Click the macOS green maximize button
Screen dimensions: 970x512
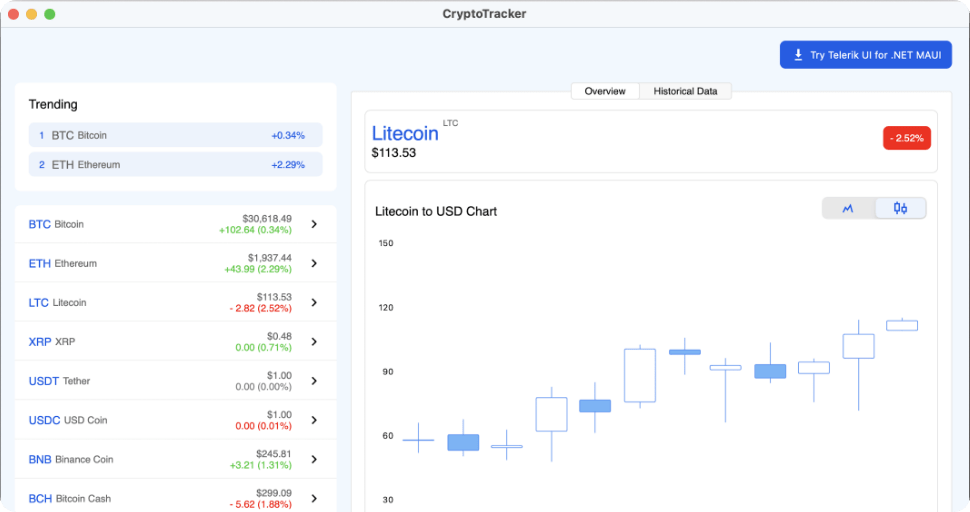pyautogui.click(x=50, y=14)
